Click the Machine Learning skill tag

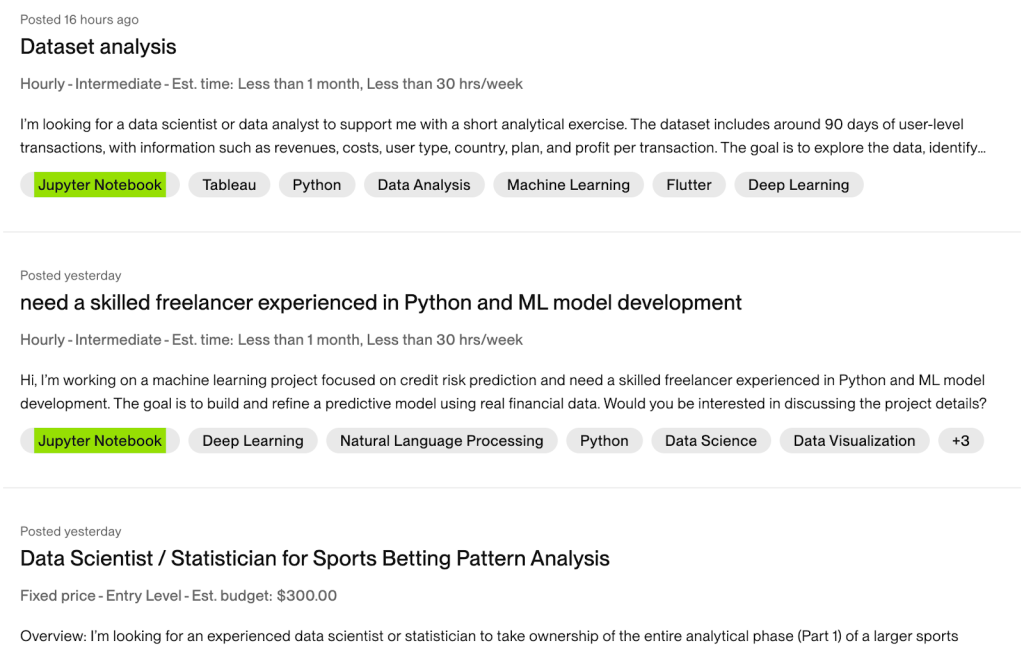(x=568, y=185)
